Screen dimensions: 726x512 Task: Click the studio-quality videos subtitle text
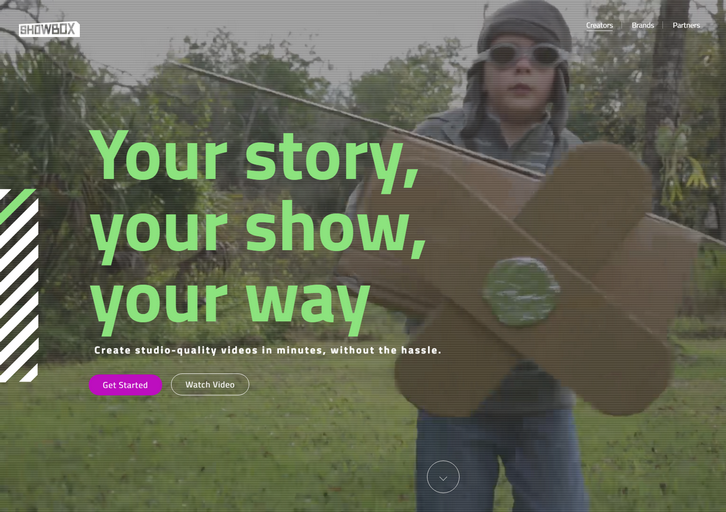(268, 350)
